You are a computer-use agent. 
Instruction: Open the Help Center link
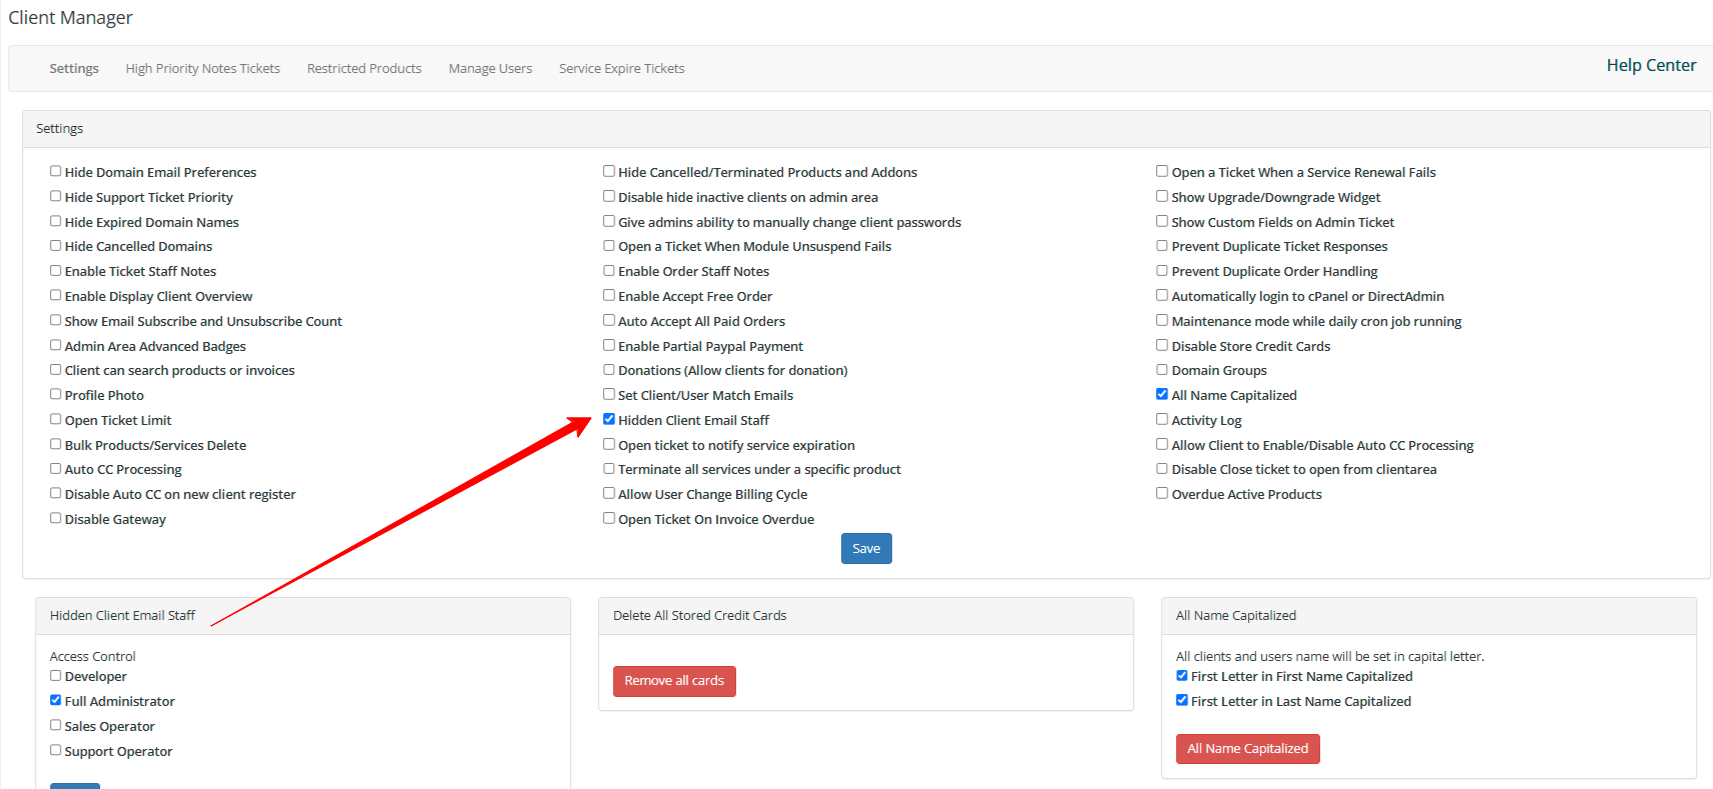(1651, 65)
